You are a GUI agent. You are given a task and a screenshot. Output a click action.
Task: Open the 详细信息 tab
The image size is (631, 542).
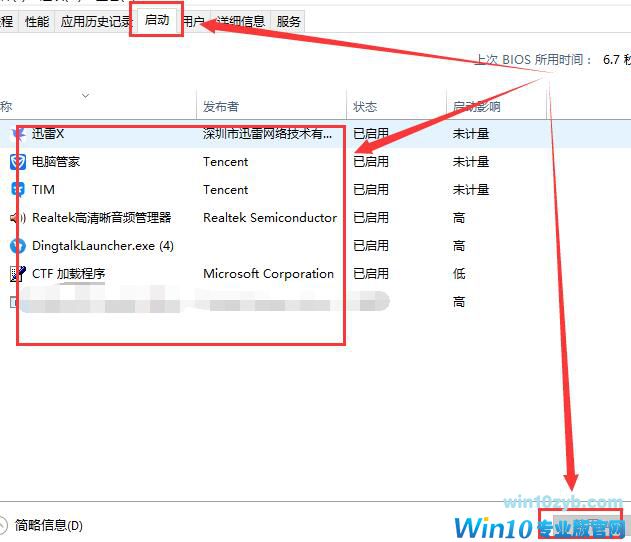click(240, 21)
